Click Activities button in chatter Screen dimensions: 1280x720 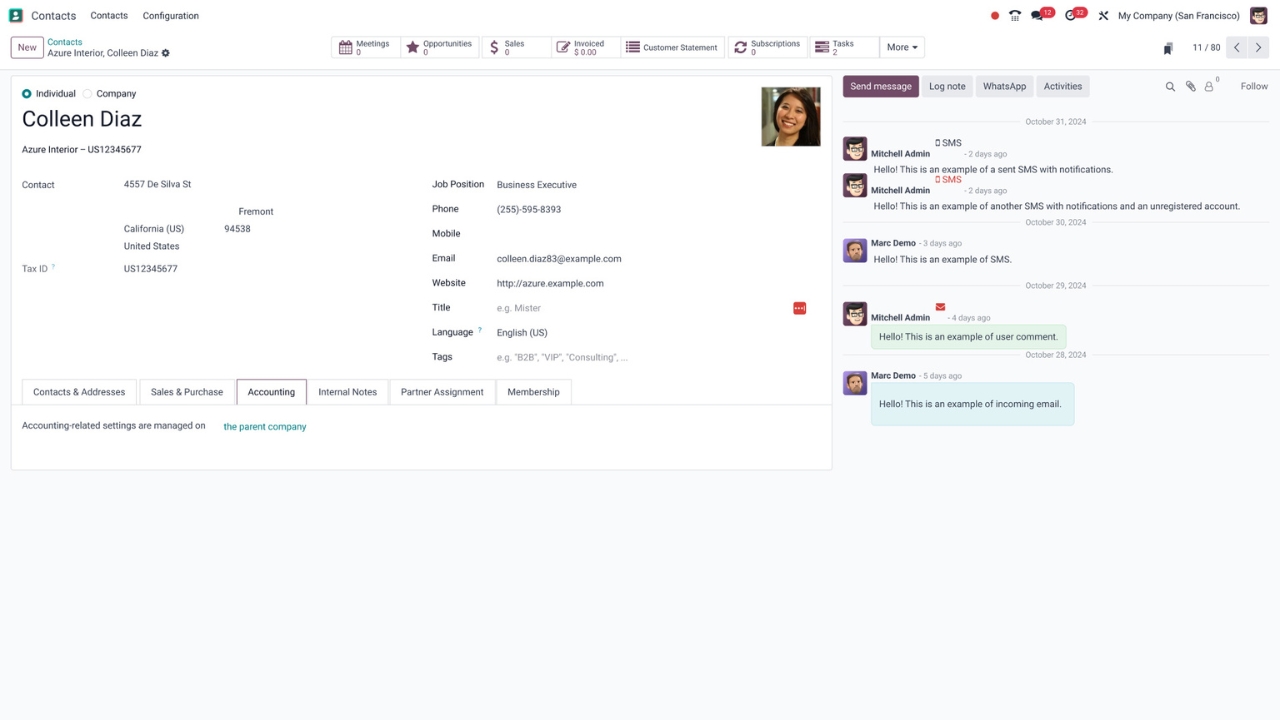coord(1063,87)
